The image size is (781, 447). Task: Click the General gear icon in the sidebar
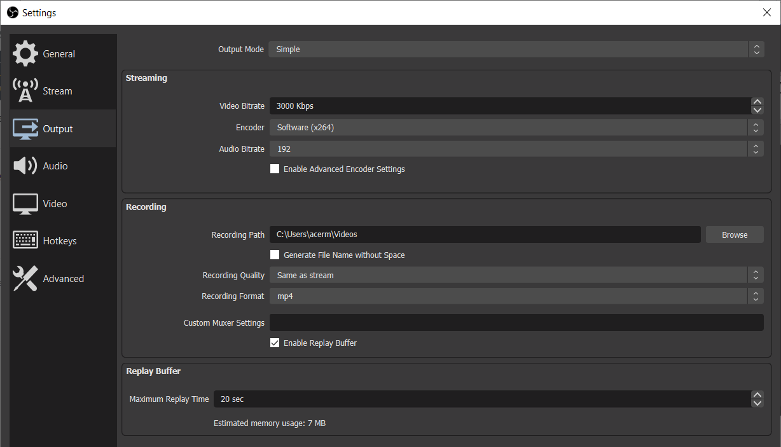coord(25,53)
